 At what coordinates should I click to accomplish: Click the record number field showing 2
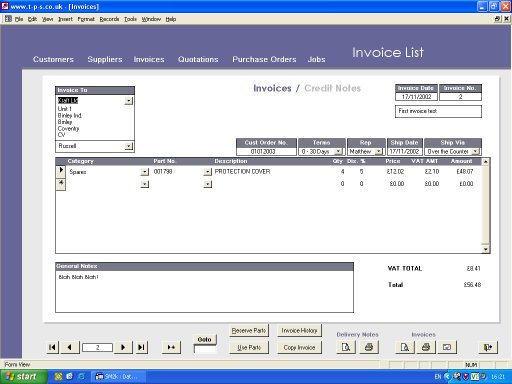pos(97,347)
